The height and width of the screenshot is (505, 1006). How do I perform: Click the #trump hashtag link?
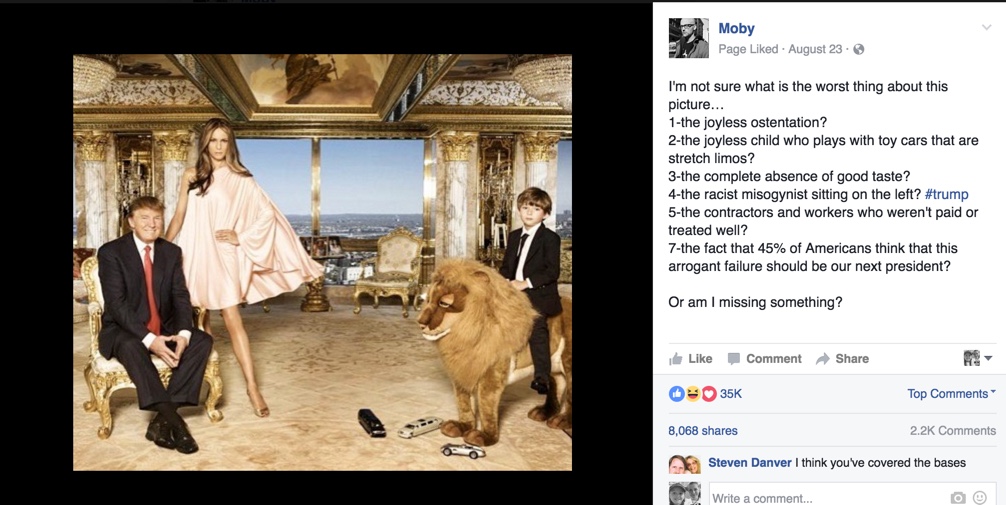pyautogui.click(x=946, y=194)
